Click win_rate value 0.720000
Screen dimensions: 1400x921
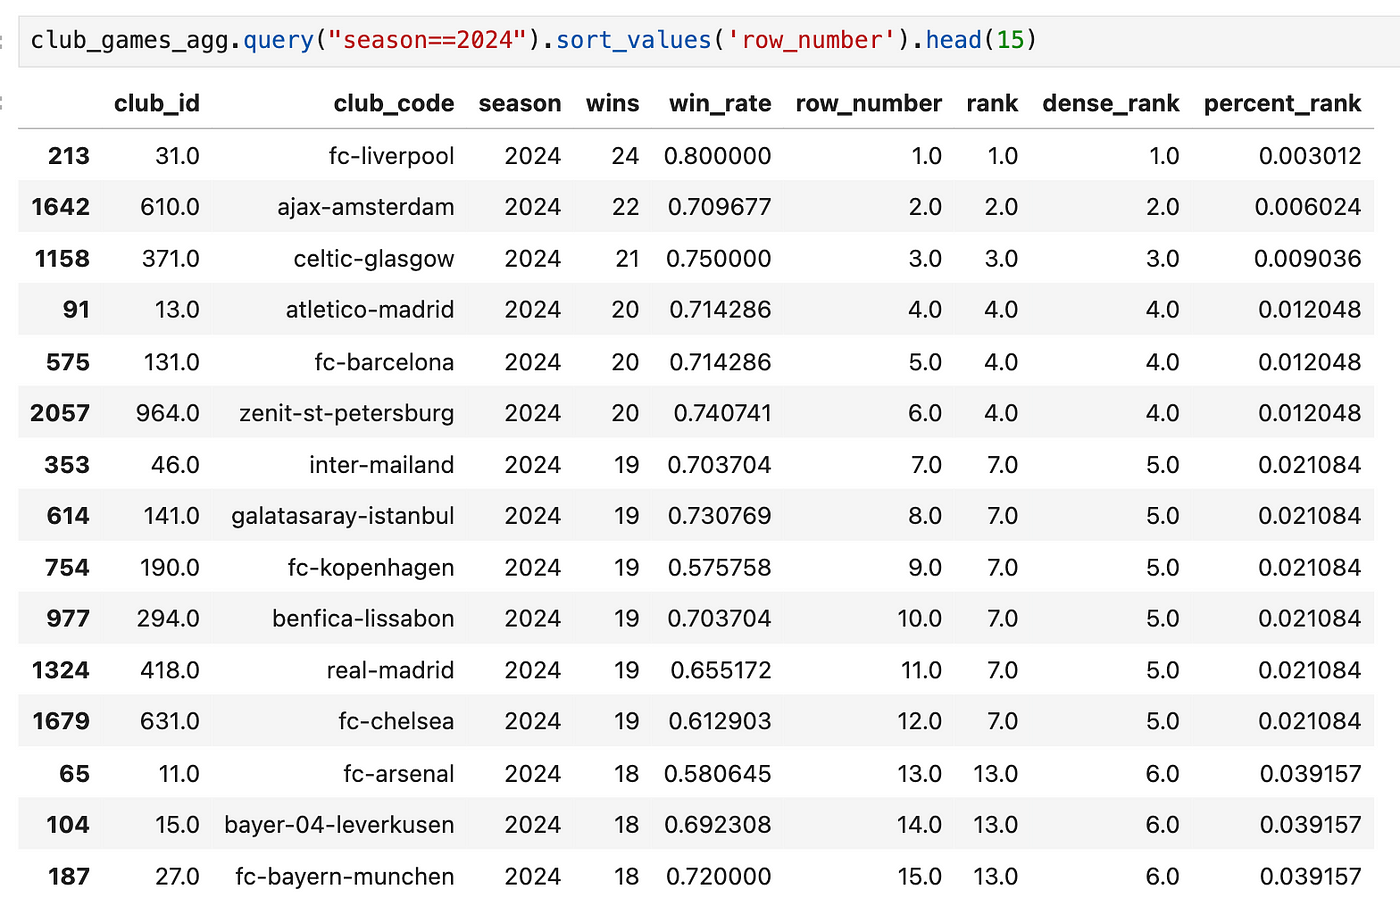pos(719,877)
